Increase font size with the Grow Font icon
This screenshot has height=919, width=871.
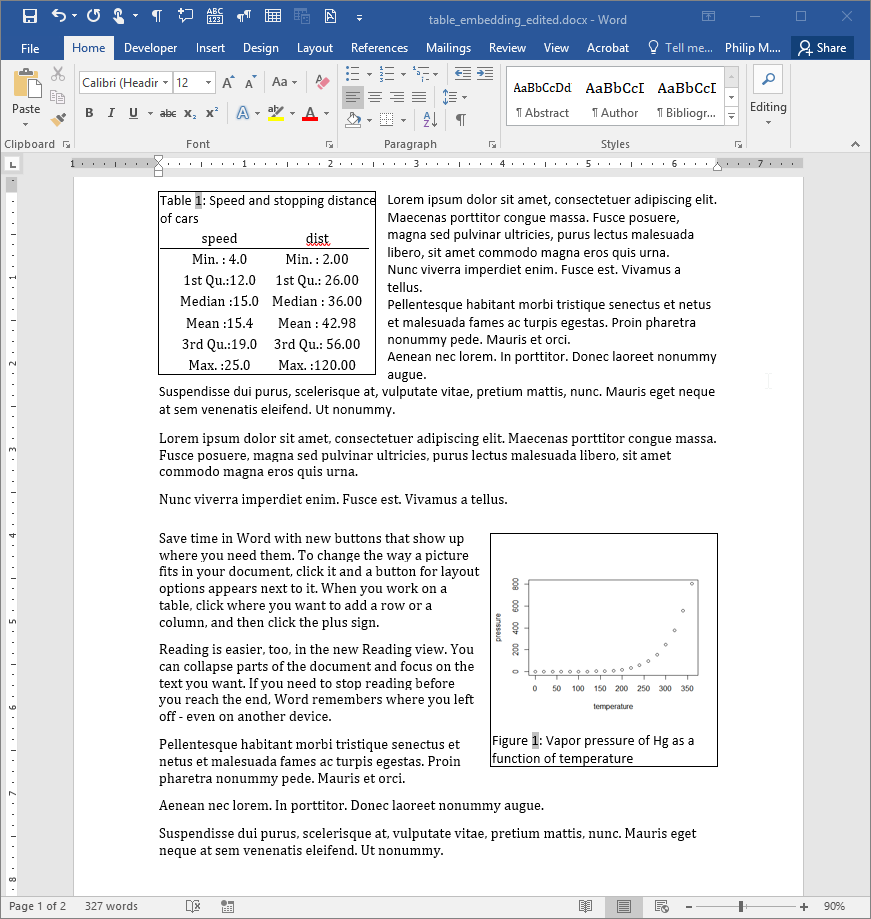click(229, 83)
